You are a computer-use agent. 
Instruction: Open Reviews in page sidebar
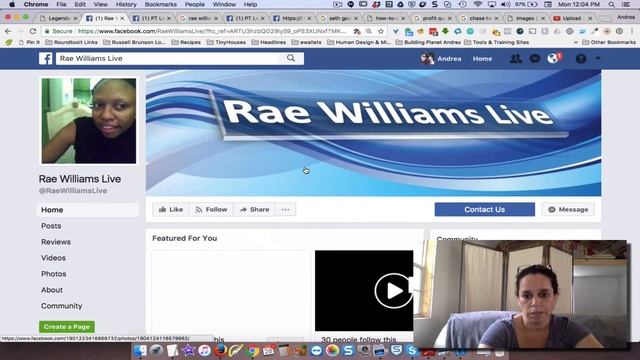(x=56, y=242)
